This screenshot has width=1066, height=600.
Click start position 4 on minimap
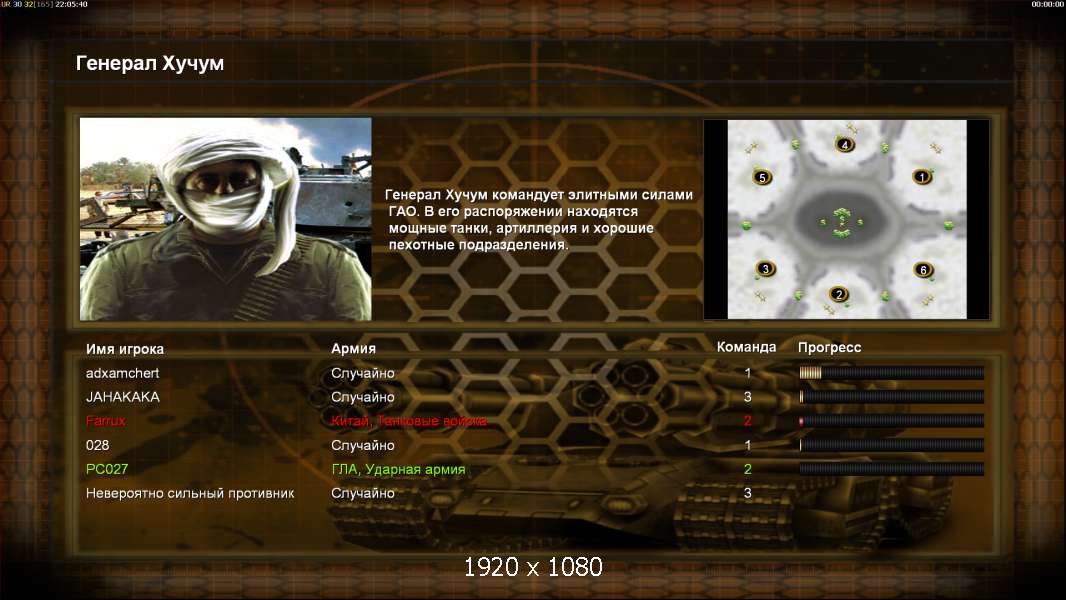click(844, 145)
